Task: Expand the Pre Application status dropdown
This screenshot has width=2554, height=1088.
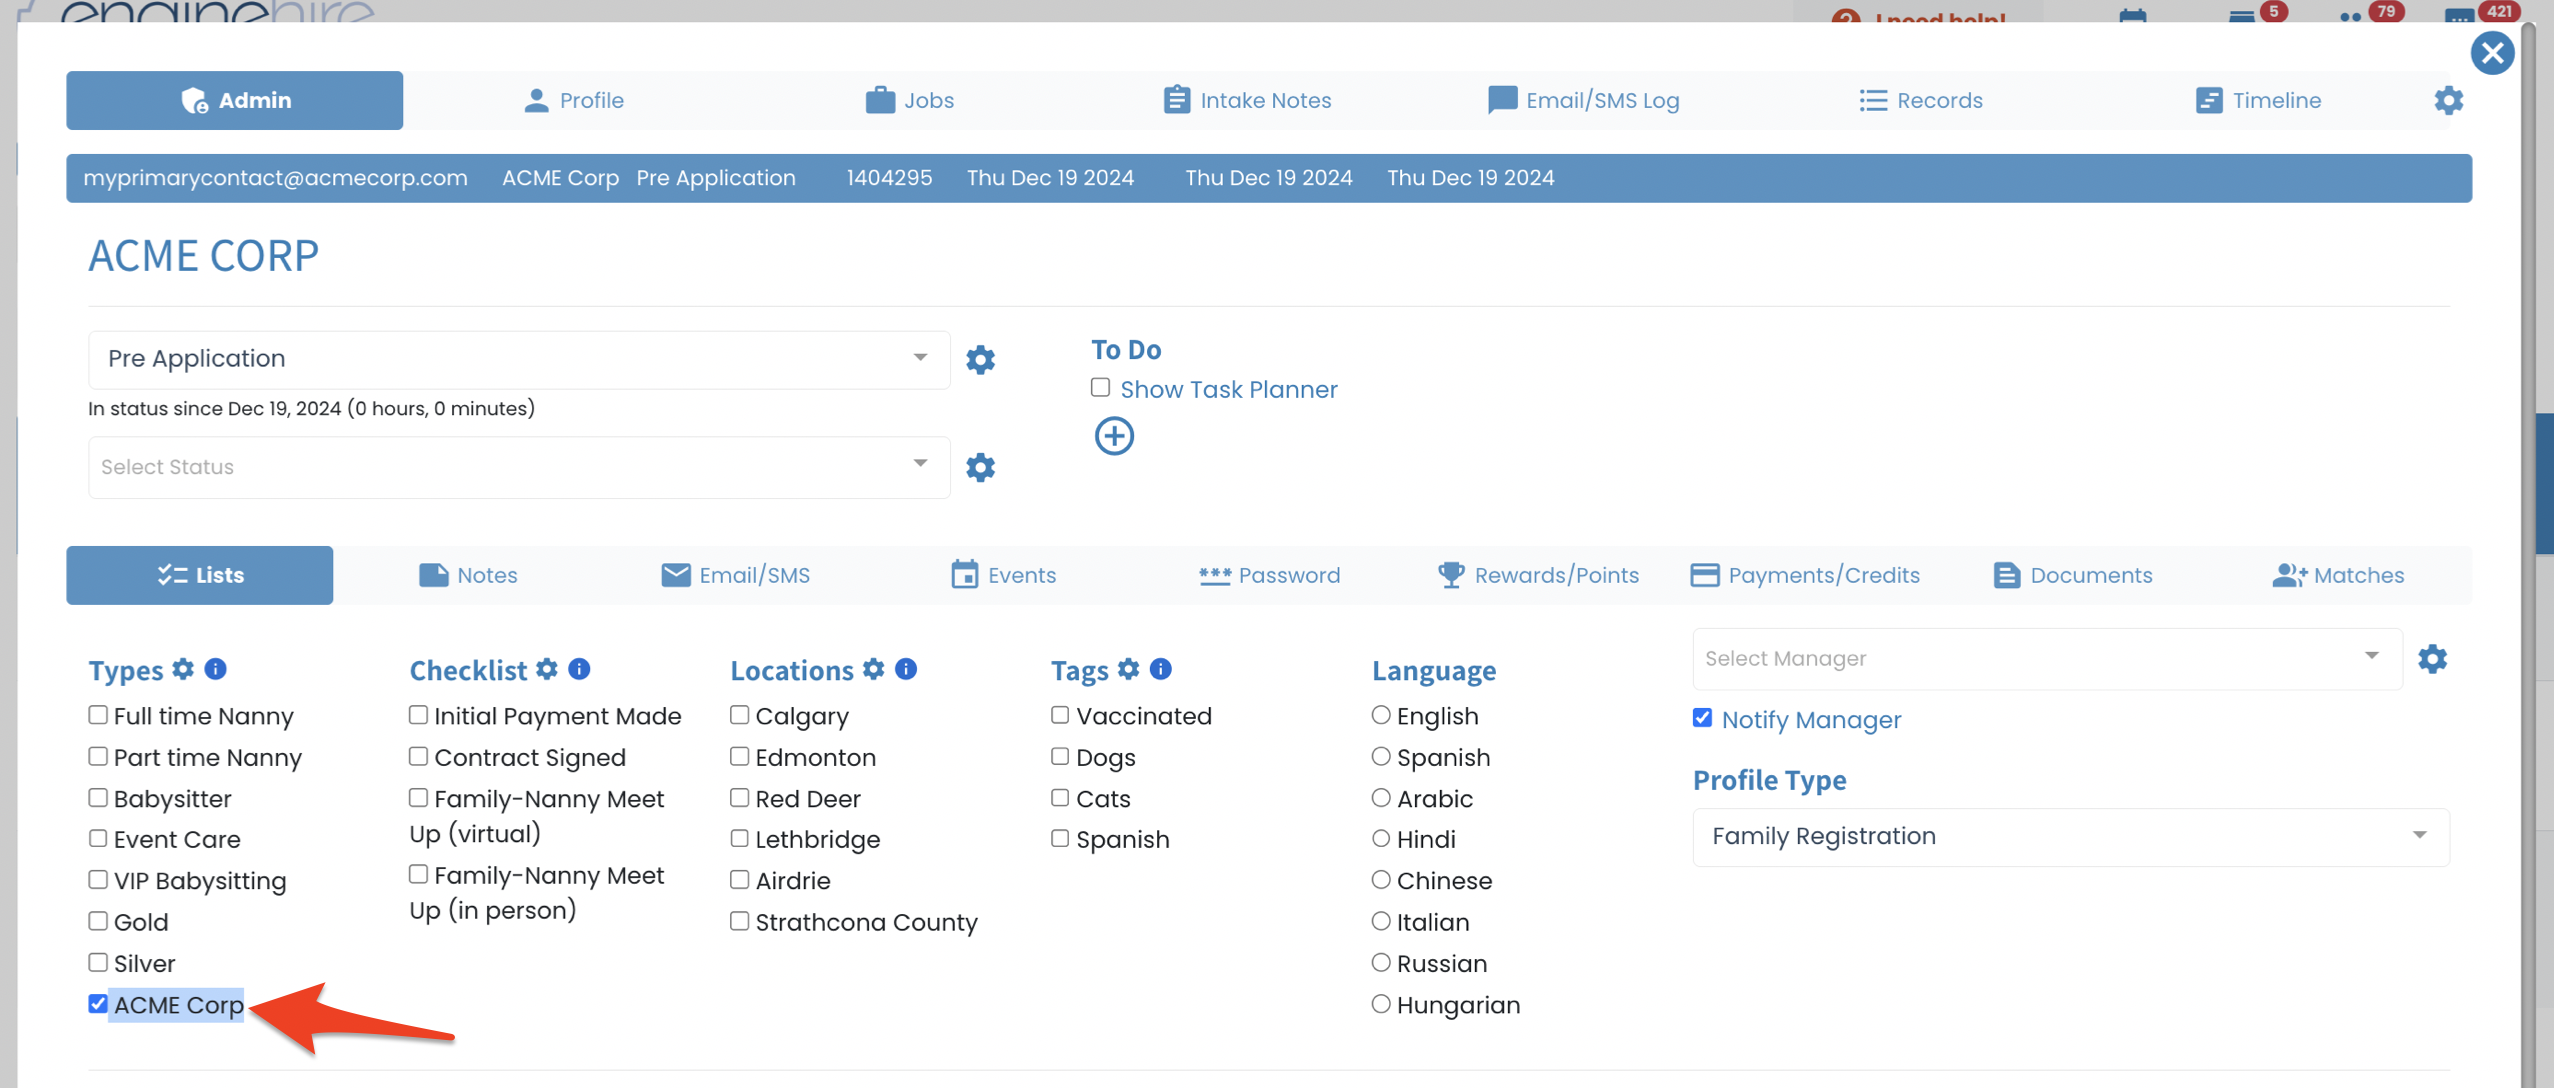Action: click(x=519, y=359)
